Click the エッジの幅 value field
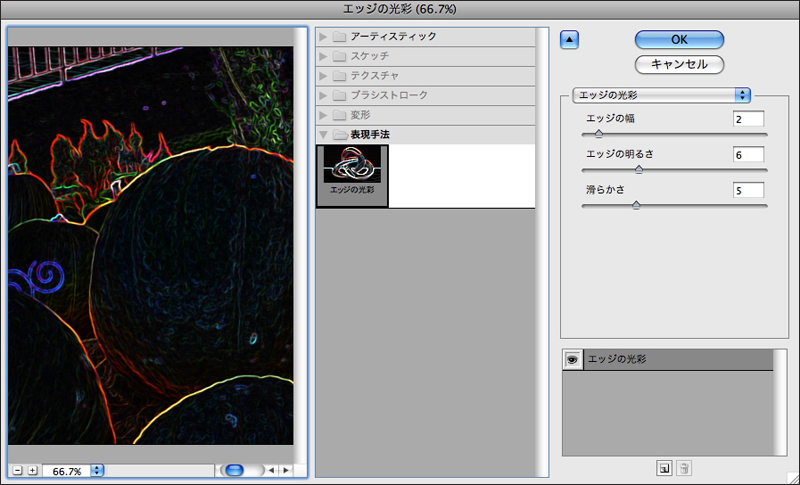 [x=748, y=119]
